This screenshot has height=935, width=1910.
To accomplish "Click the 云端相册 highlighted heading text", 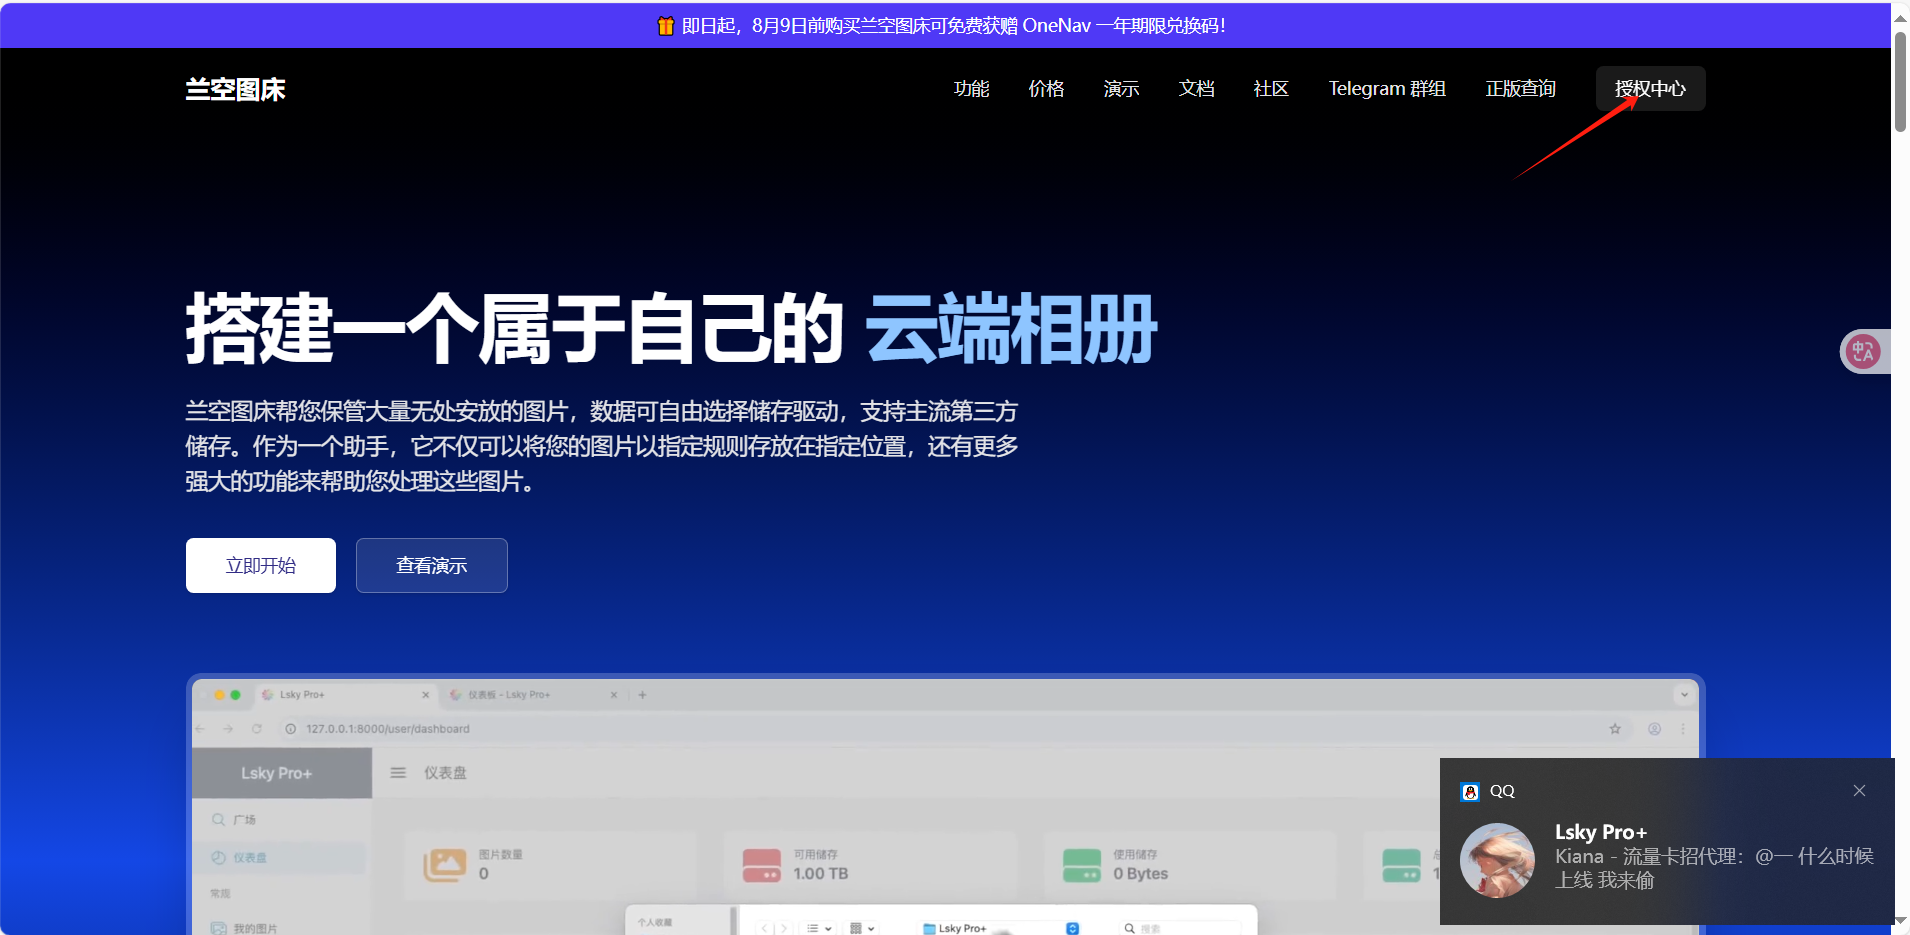I will (x=1011, y=329).
